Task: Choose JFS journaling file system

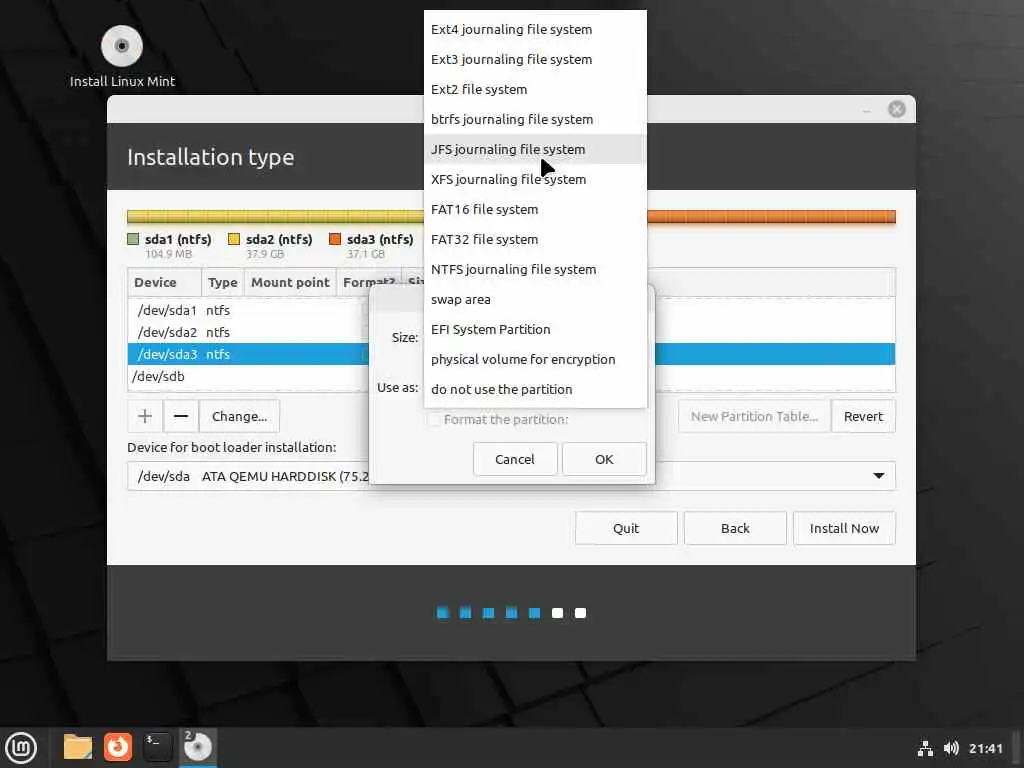Action: tap(535, 150)
